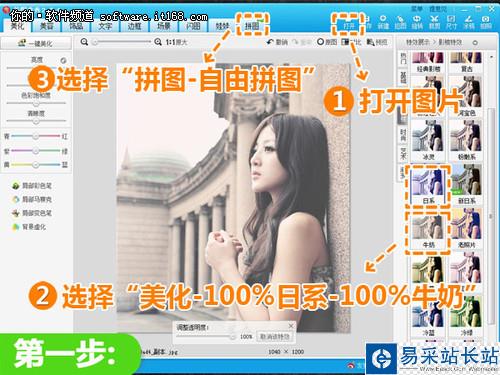Open the 拼图 (collage) tab

point(252,25)
